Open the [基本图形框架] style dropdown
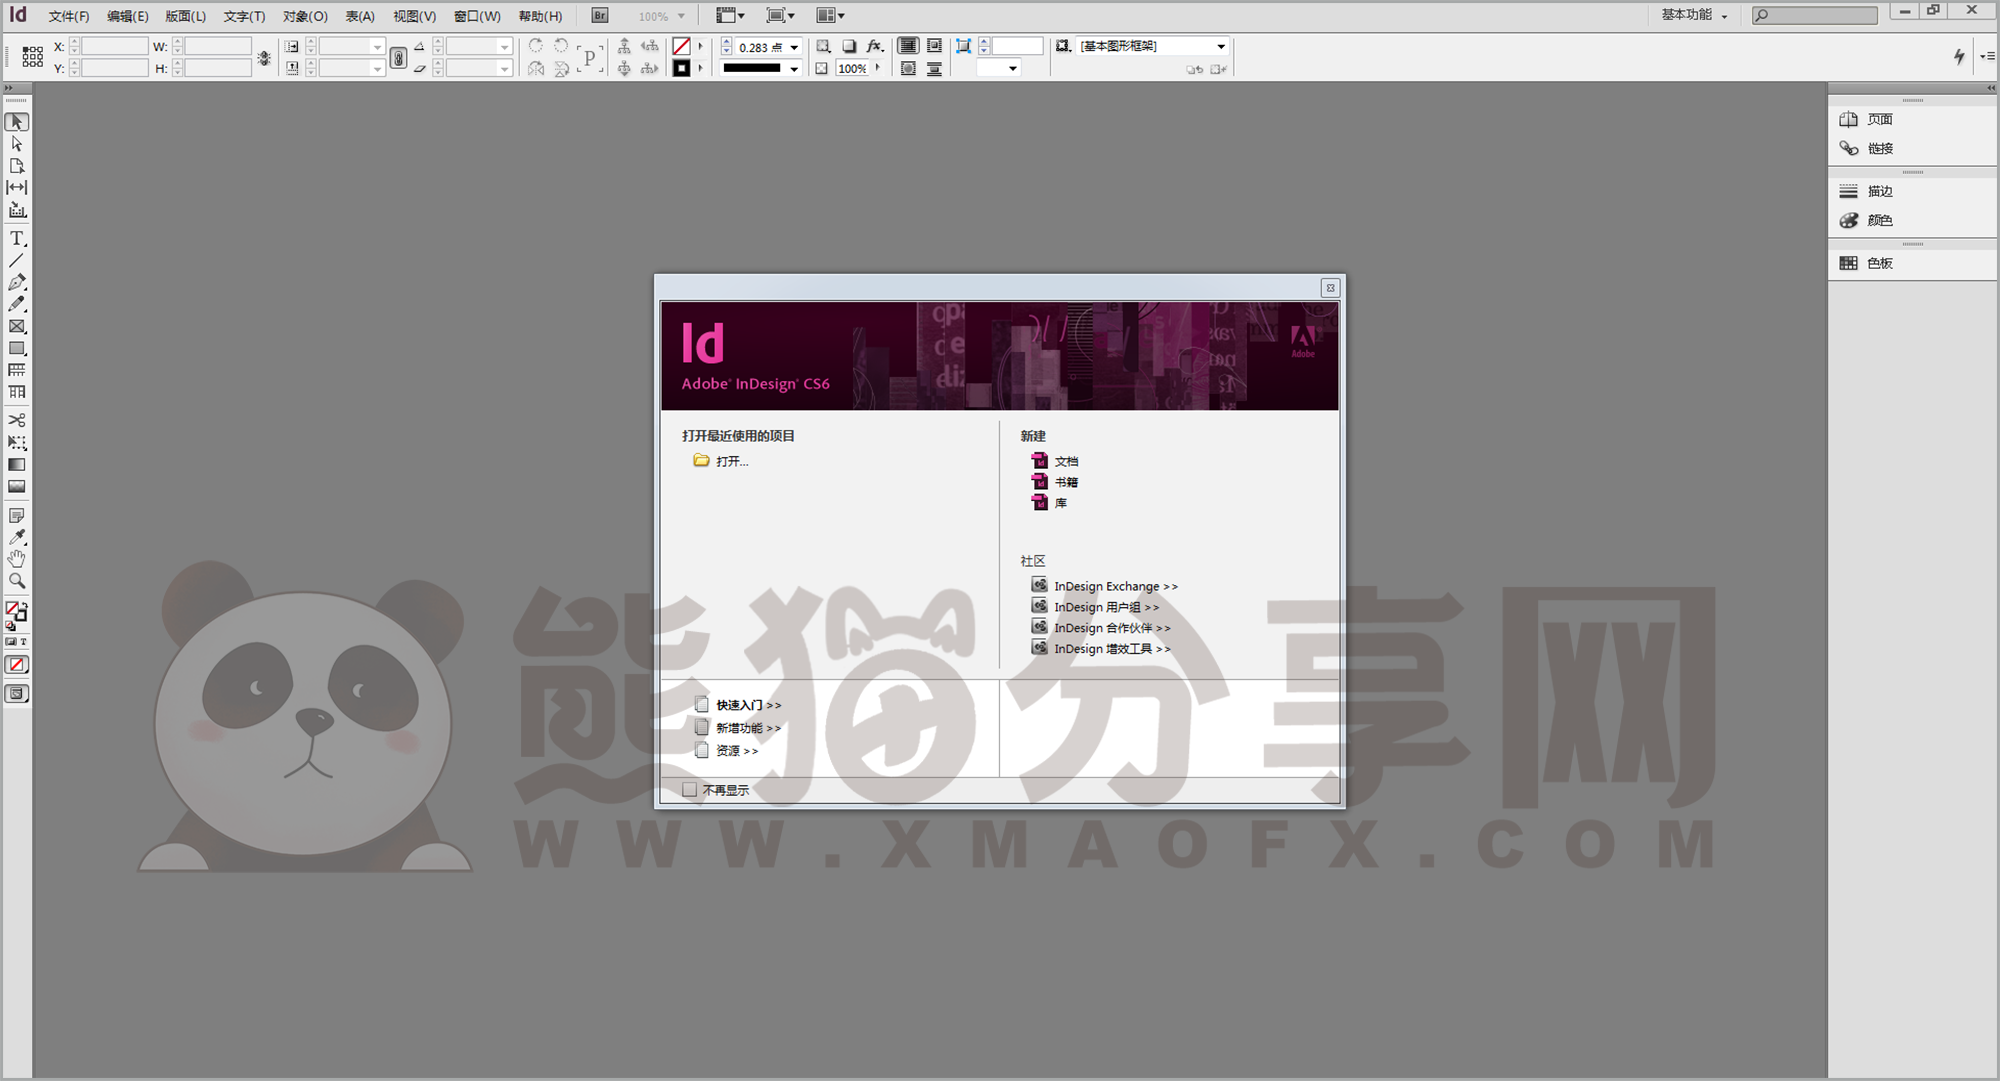 [x=1219, y=46]
